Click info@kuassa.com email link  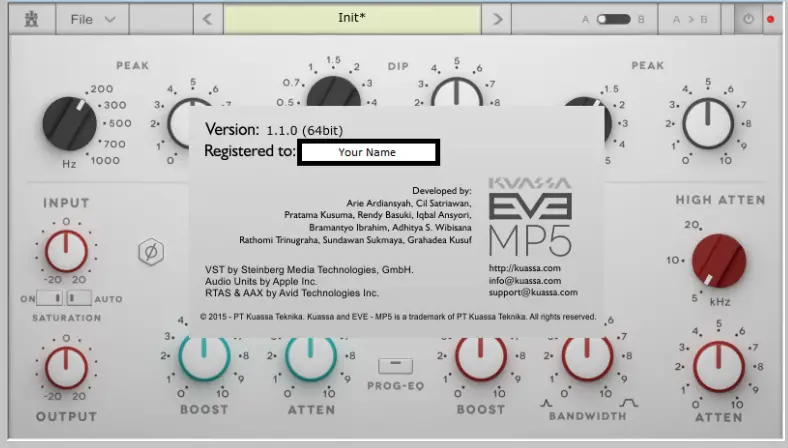(525, 281)
